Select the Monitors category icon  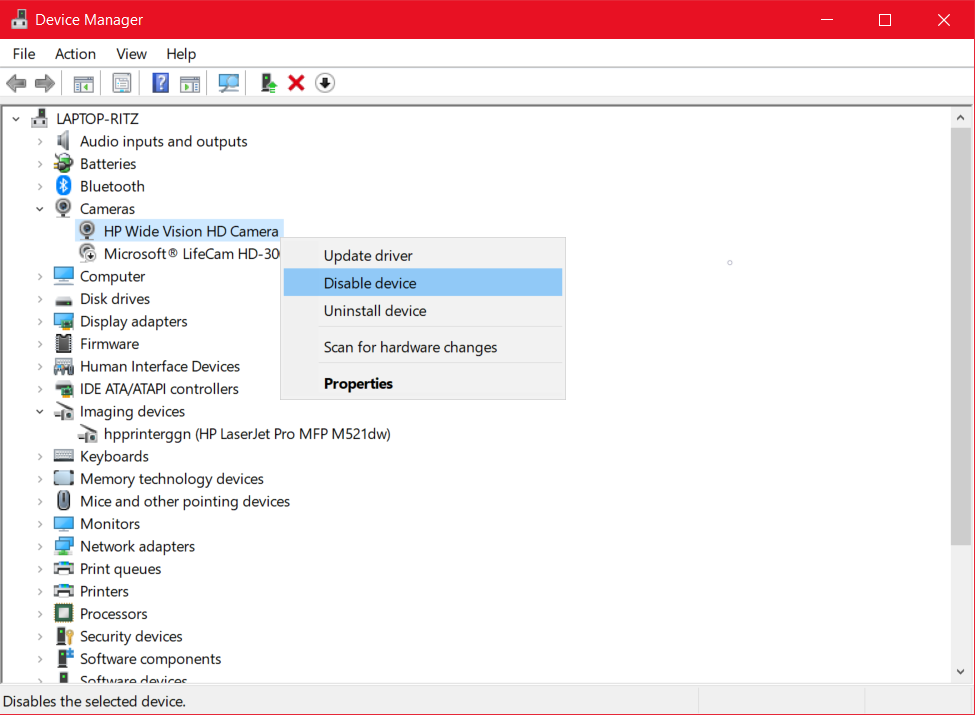[x=63, y=524]
